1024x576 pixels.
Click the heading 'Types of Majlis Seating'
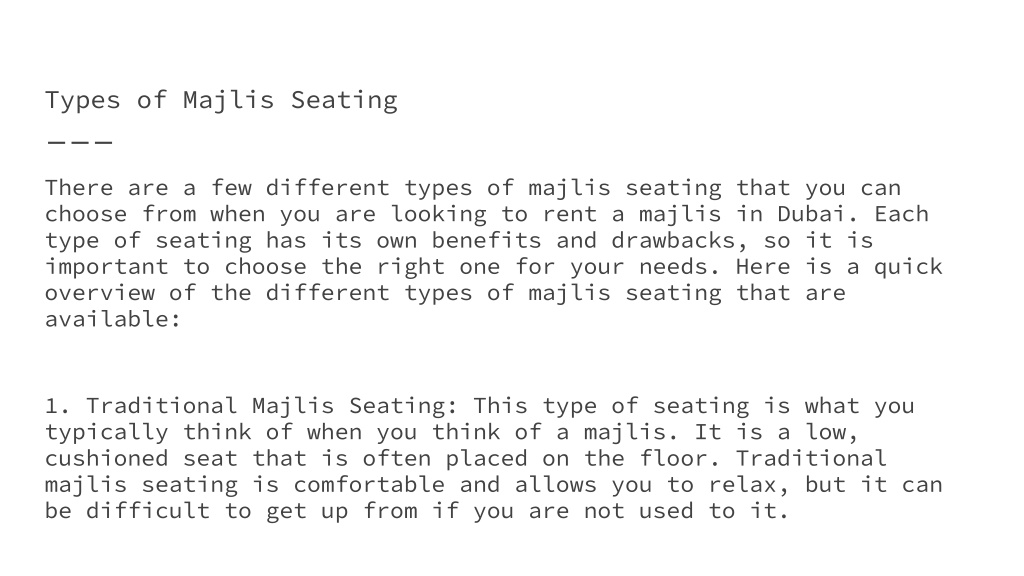pos(221,101)
